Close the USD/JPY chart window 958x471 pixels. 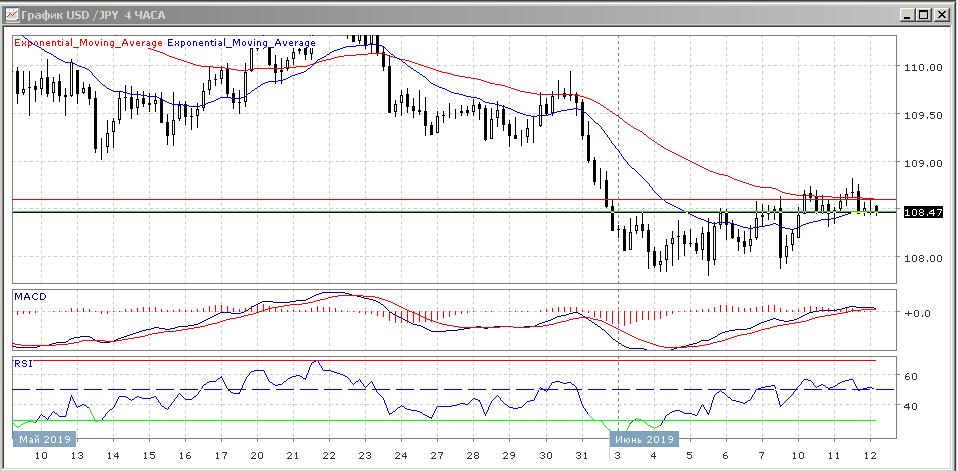[940, 14]
